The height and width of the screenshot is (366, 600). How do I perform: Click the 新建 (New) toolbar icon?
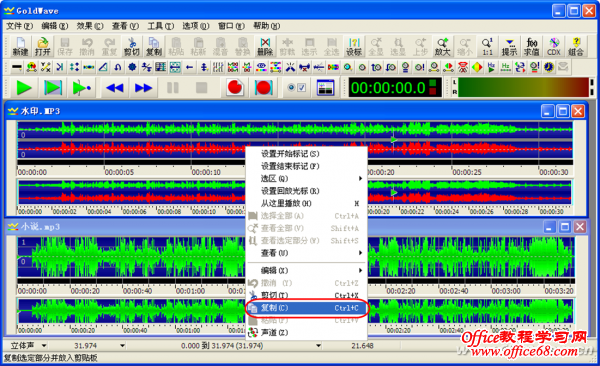coord(20,47)
